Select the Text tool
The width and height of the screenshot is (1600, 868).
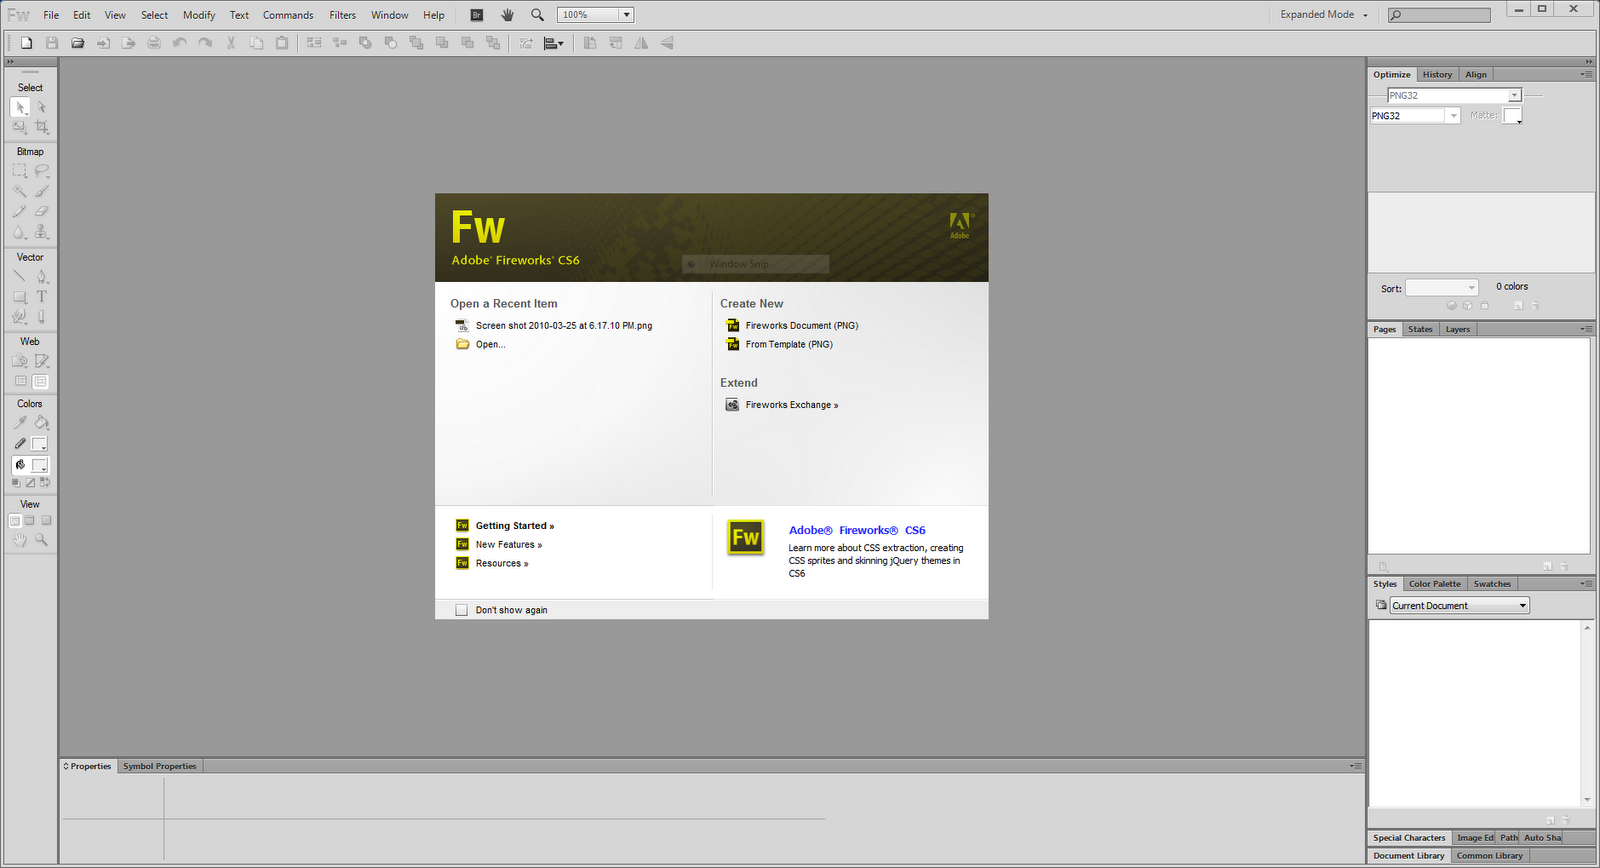[x=41, y=297]
